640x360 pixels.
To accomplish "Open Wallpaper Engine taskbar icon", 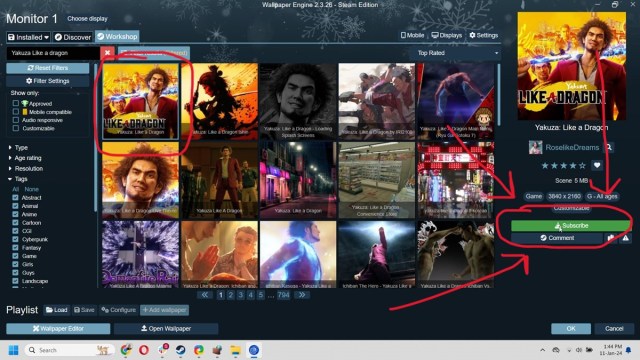I will pos(253,350).
